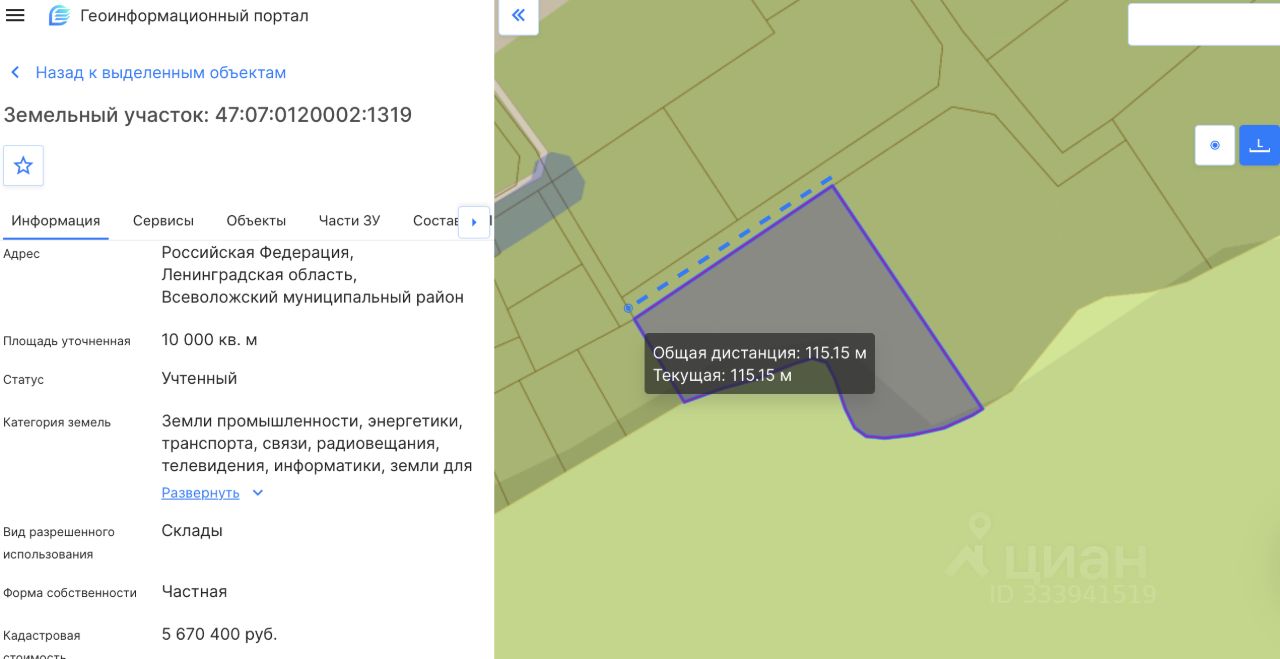
Task: Open the Объекты tab
Action: click(x=256, y=220)
